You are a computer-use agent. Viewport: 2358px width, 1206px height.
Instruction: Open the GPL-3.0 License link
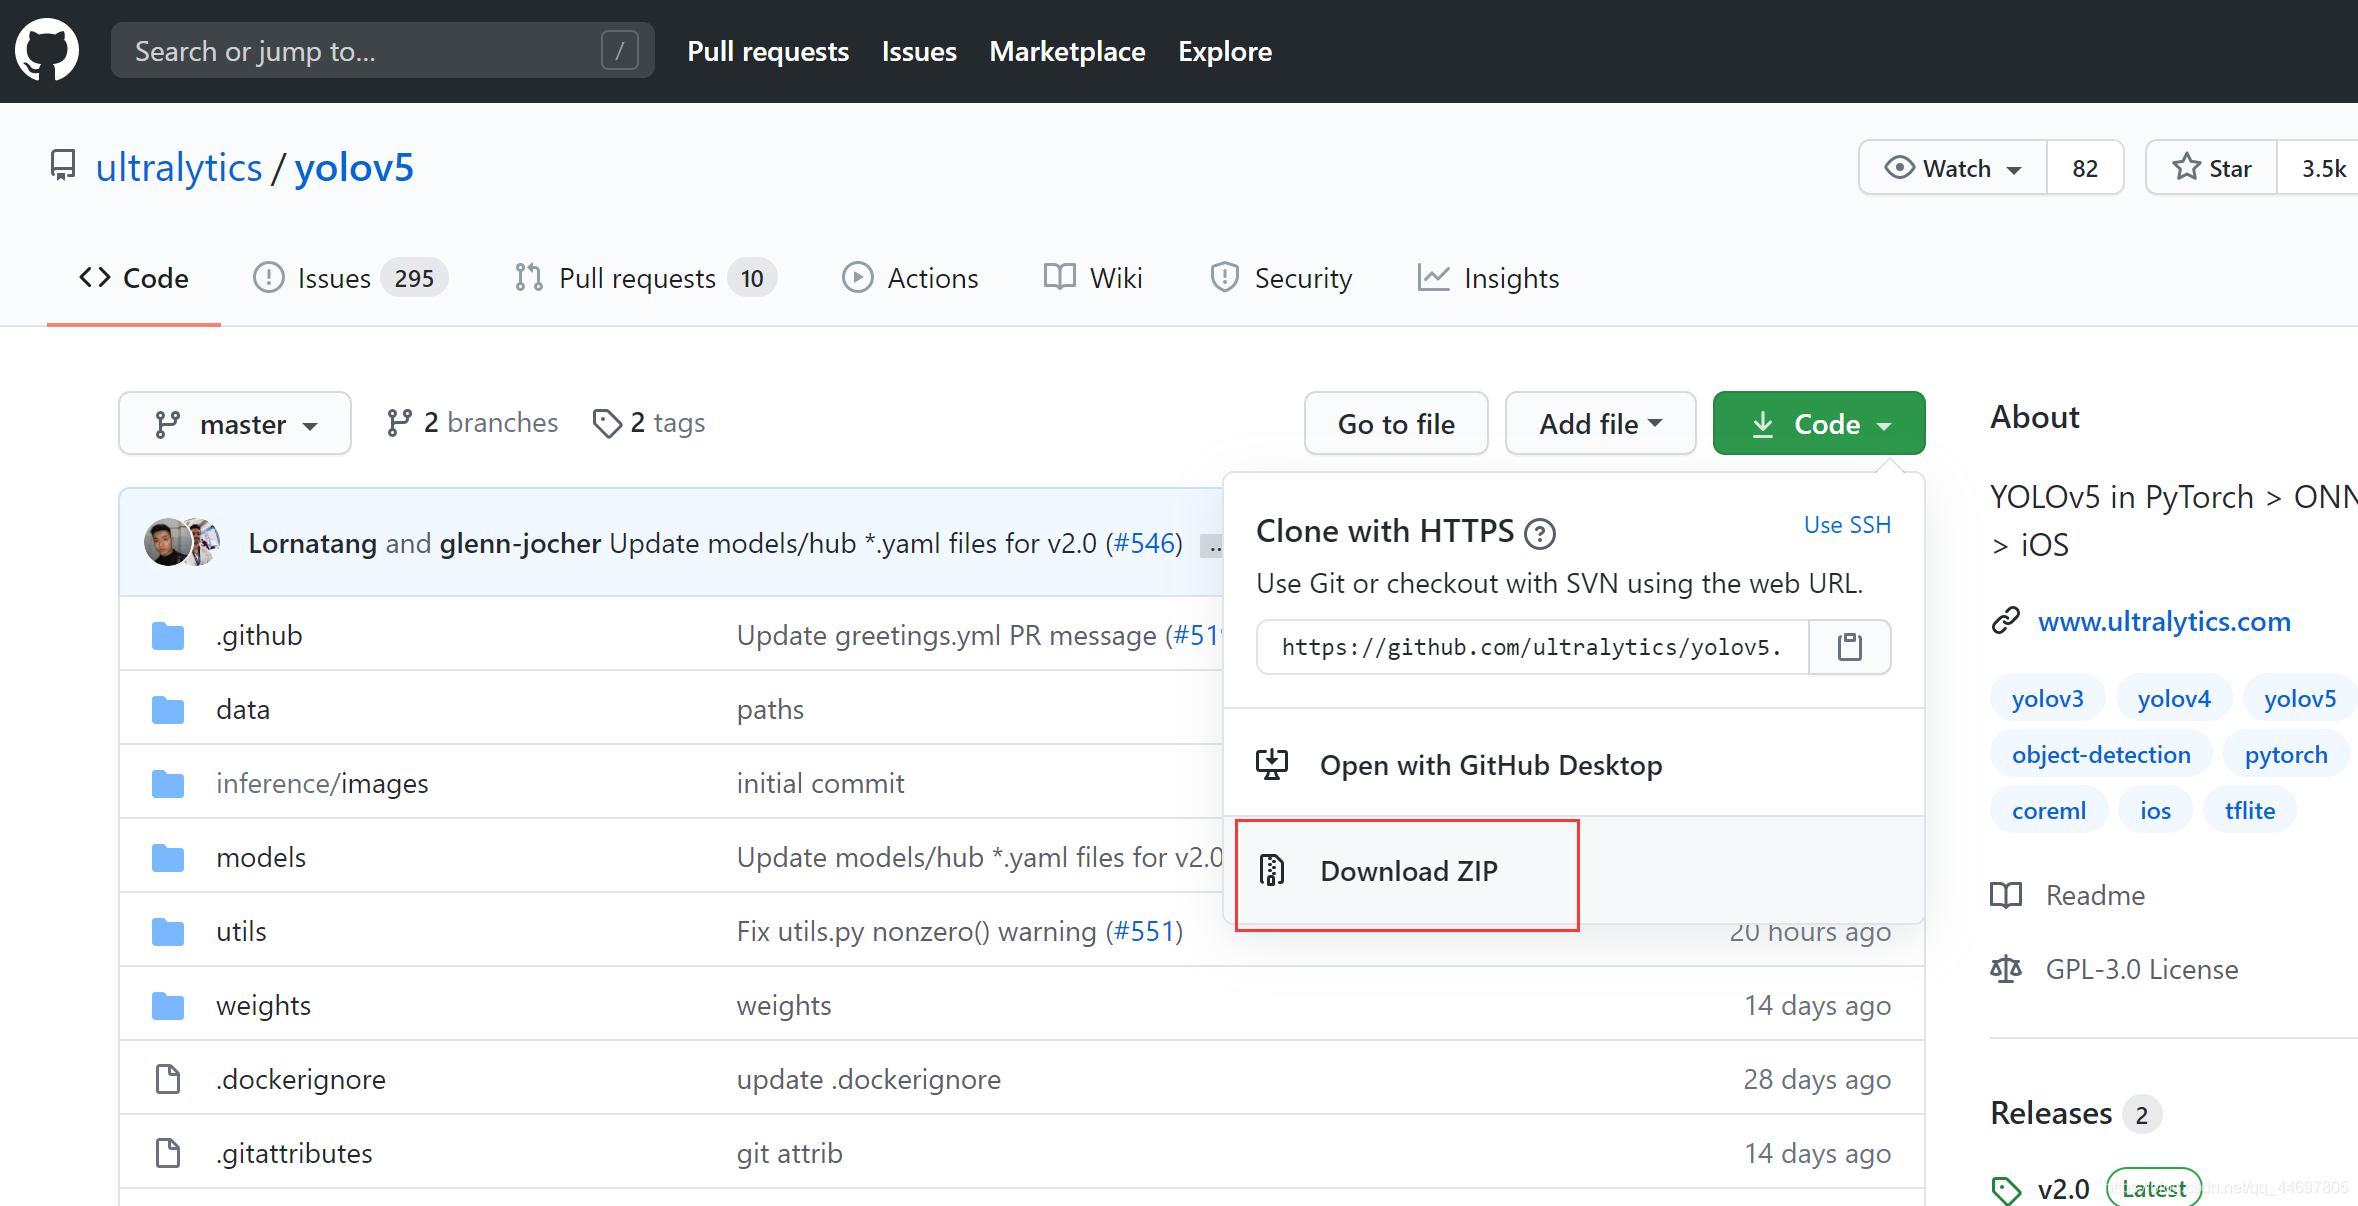pyautogui.click(x=2142, y=969)
